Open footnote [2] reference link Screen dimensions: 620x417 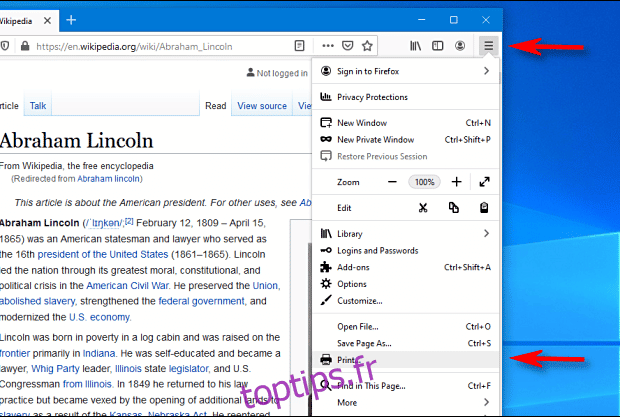[x=129, y=221]
